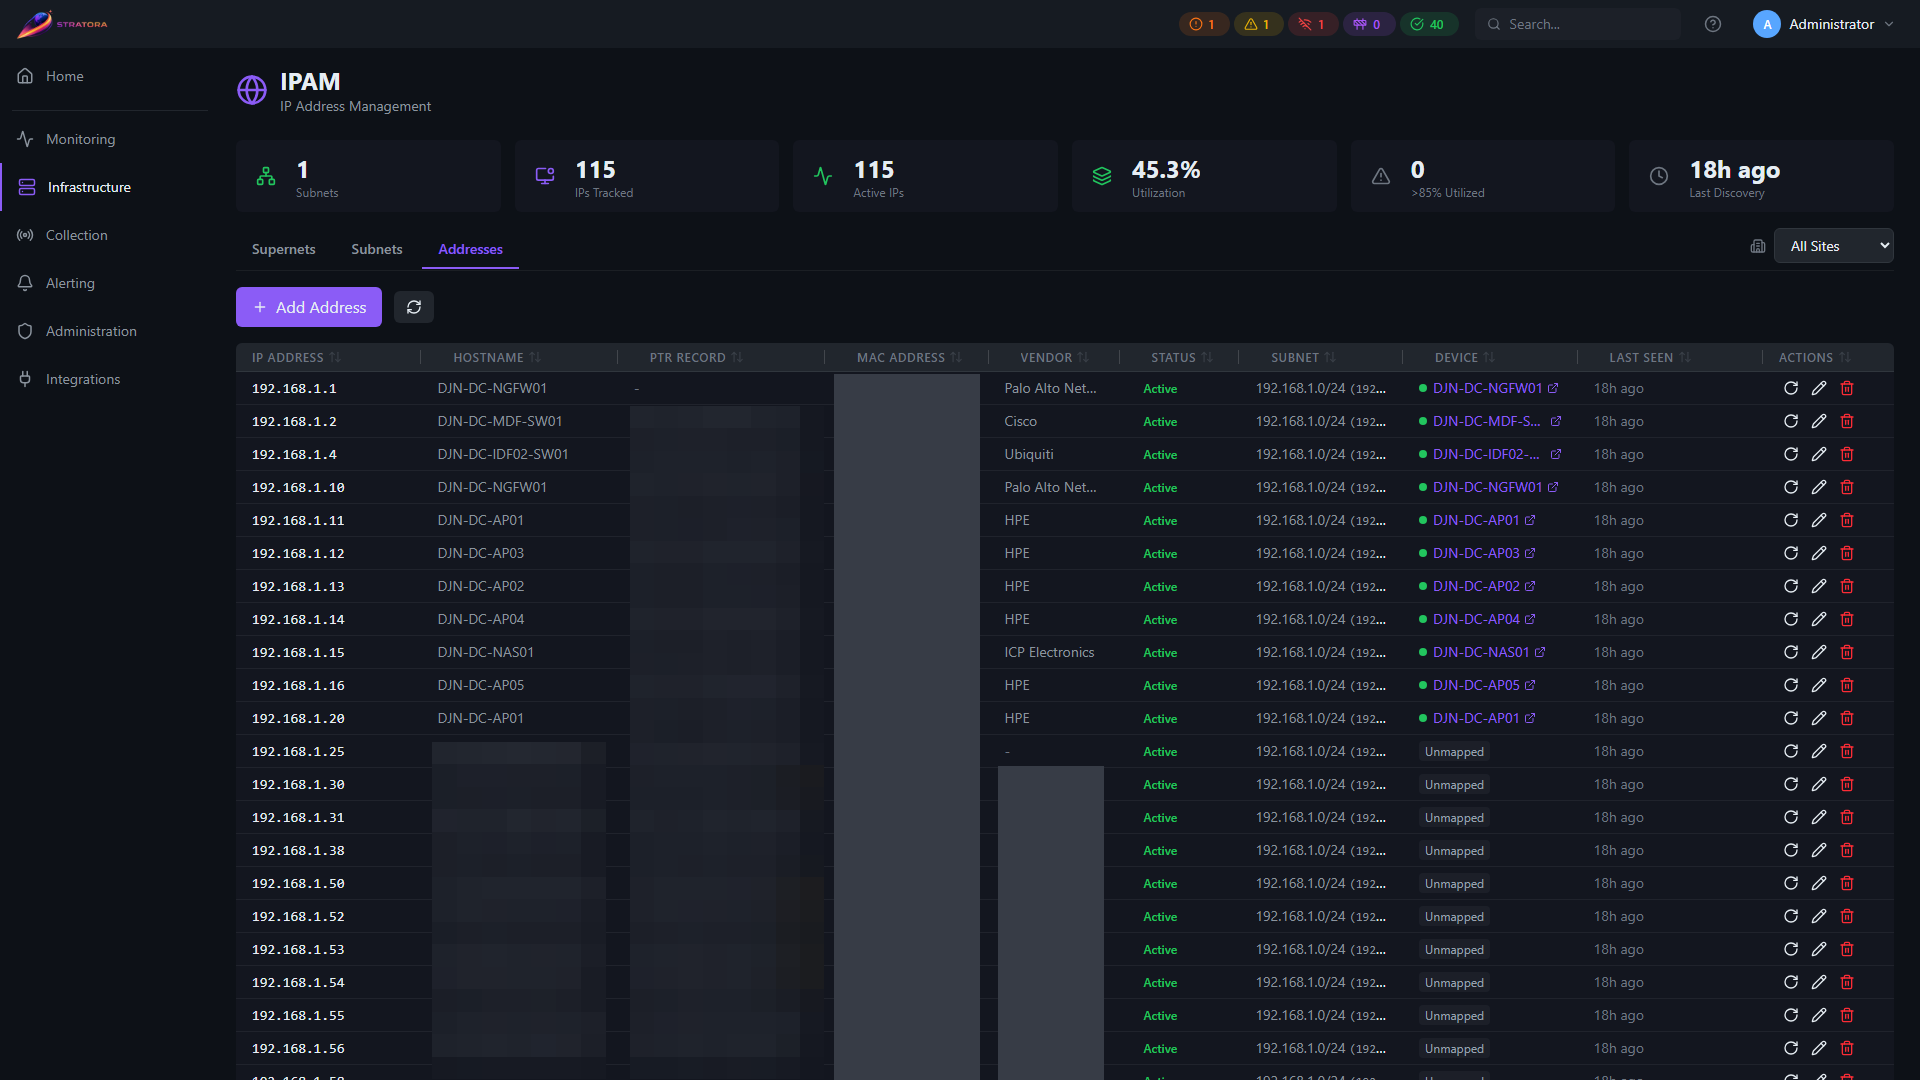Click the Stratora logo
Screen dimensions: 1920x1080
click(x=62, y=24)
